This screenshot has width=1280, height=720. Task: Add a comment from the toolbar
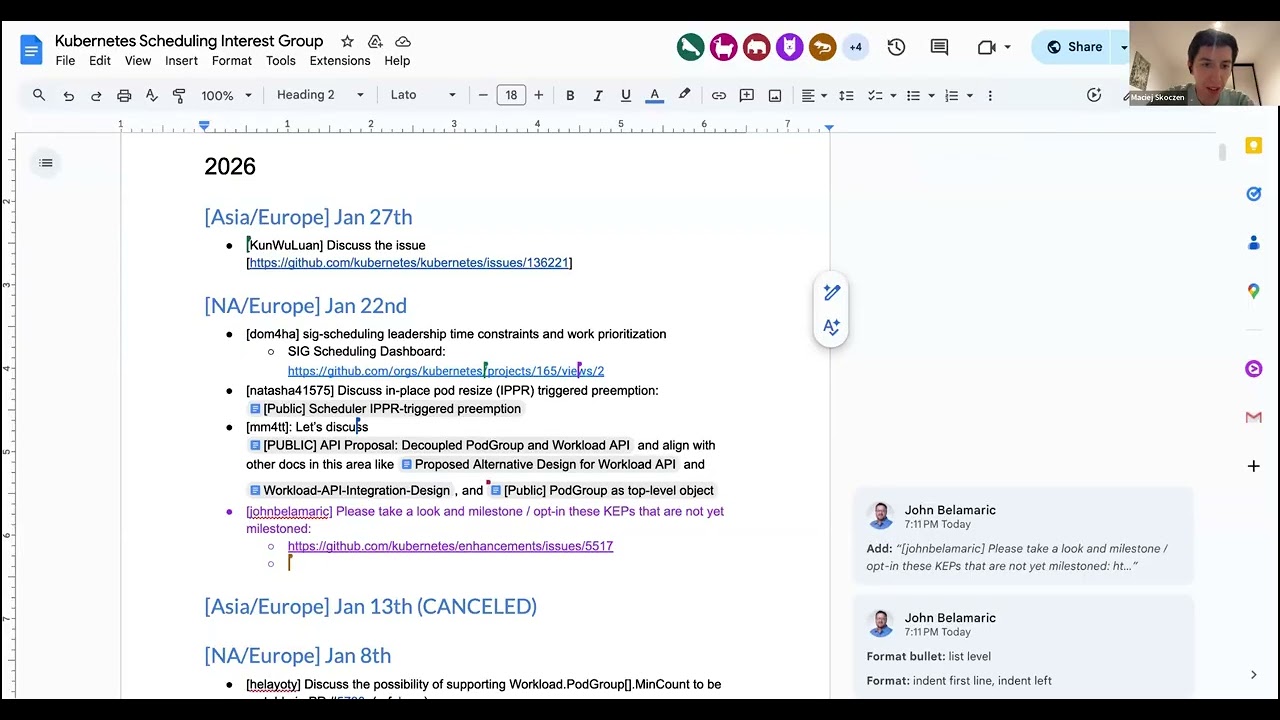747,96
